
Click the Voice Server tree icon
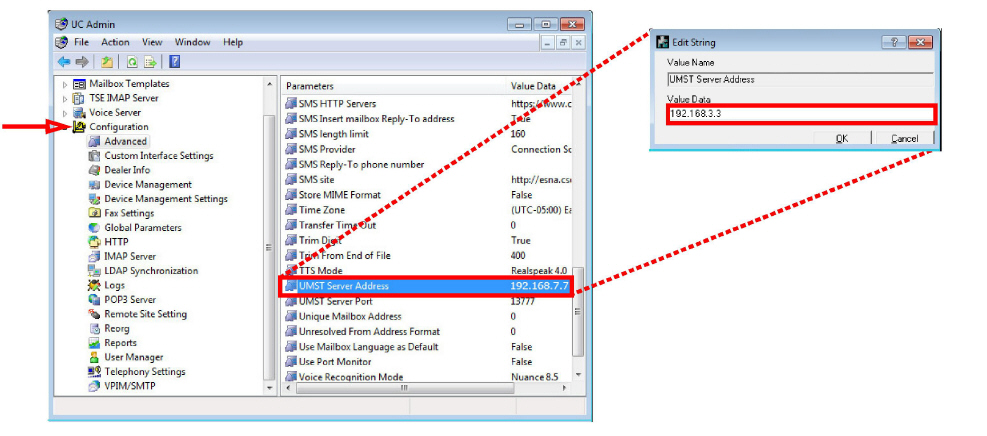coord(79,113)
